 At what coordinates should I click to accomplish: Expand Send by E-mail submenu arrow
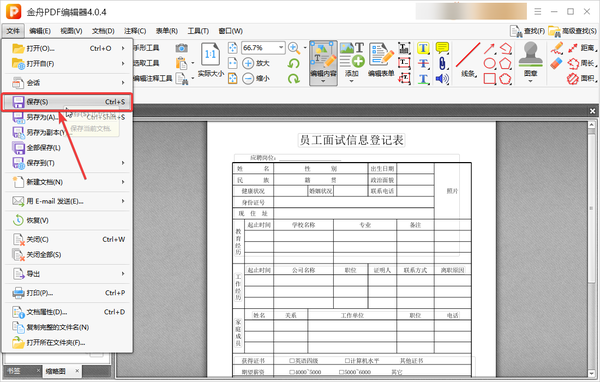[123, 201]
